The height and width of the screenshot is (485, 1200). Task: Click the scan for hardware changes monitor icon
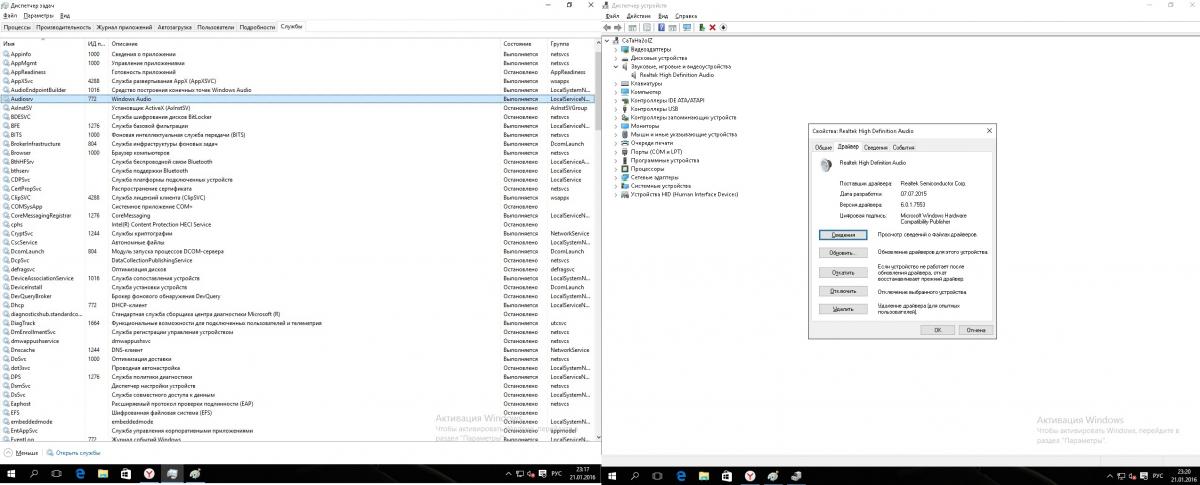coord(689,27)
